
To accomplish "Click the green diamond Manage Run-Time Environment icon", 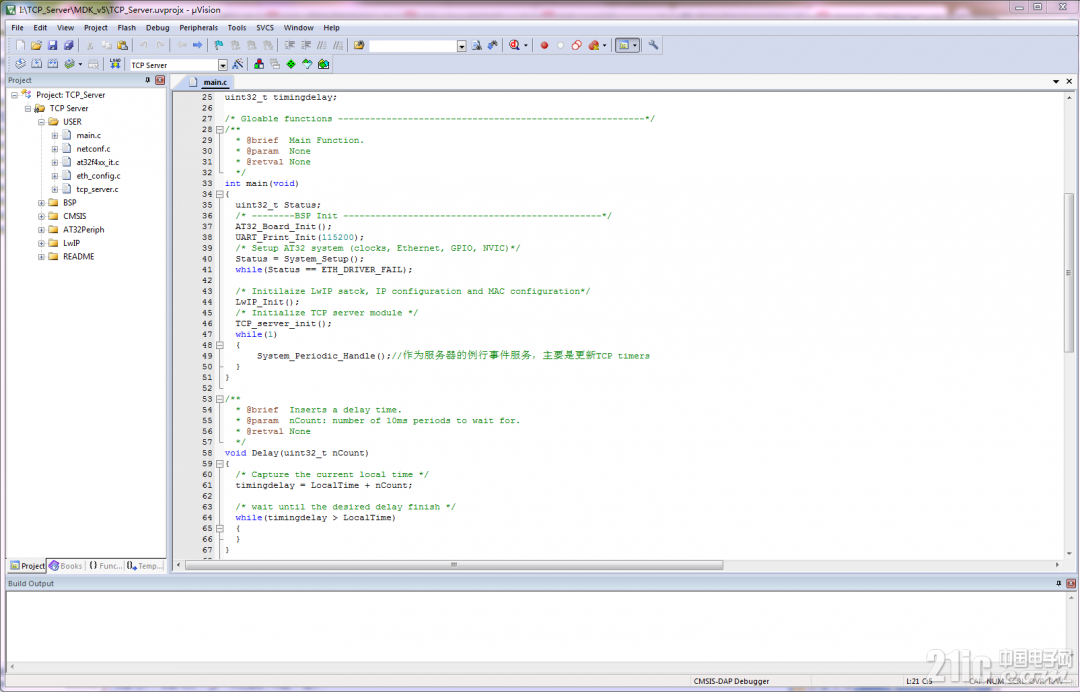I will point(291,64).
